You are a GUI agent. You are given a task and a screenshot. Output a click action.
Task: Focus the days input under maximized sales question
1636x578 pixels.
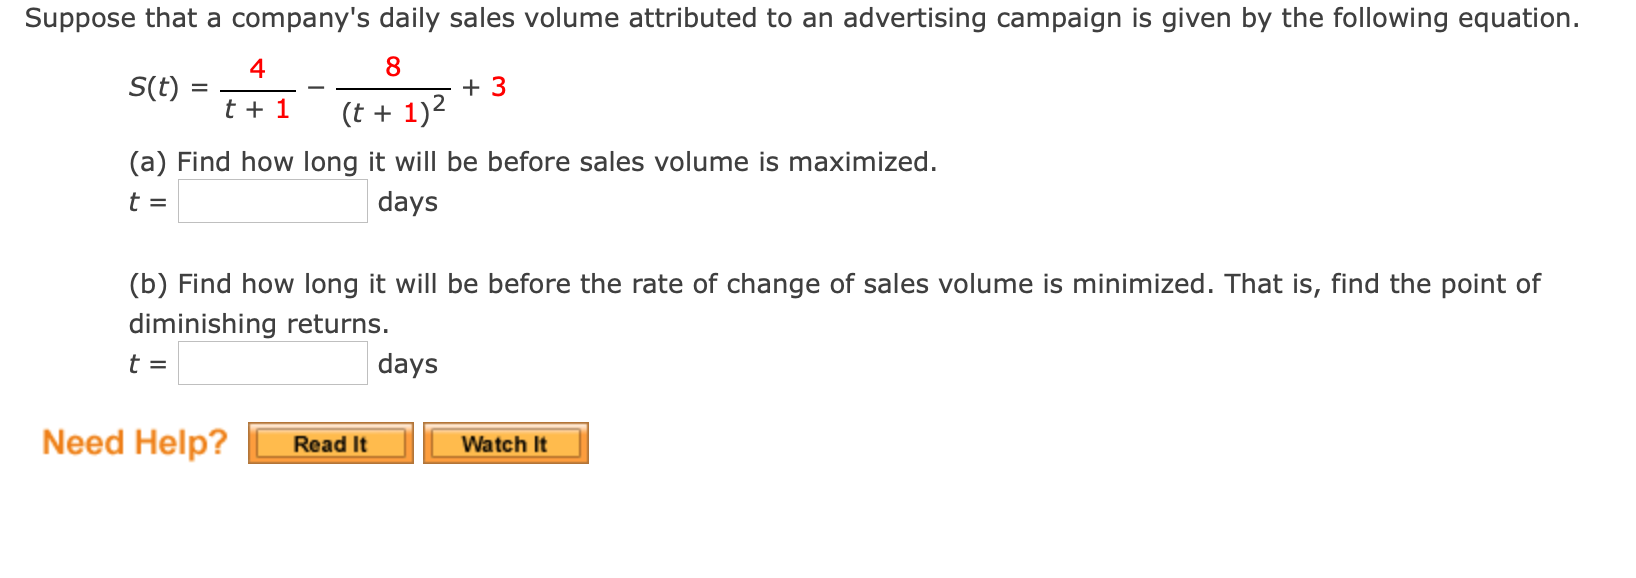point(272,201)
